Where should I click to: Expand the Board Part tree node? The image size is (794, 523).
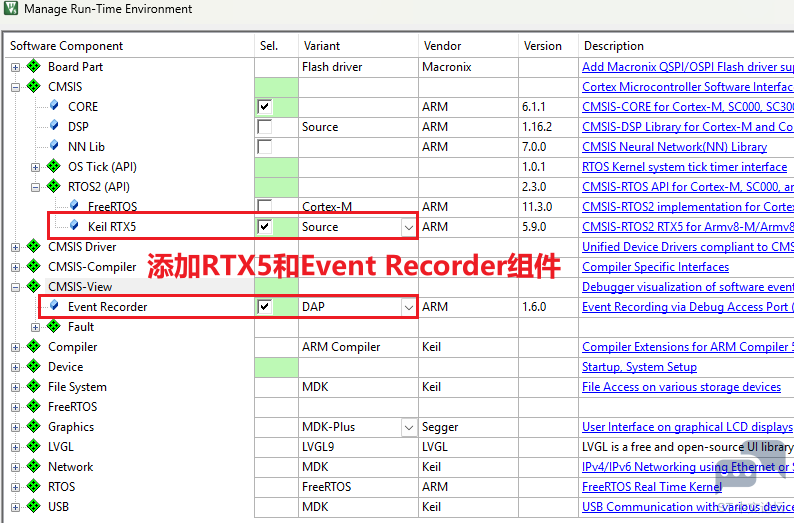pos(15,67)
